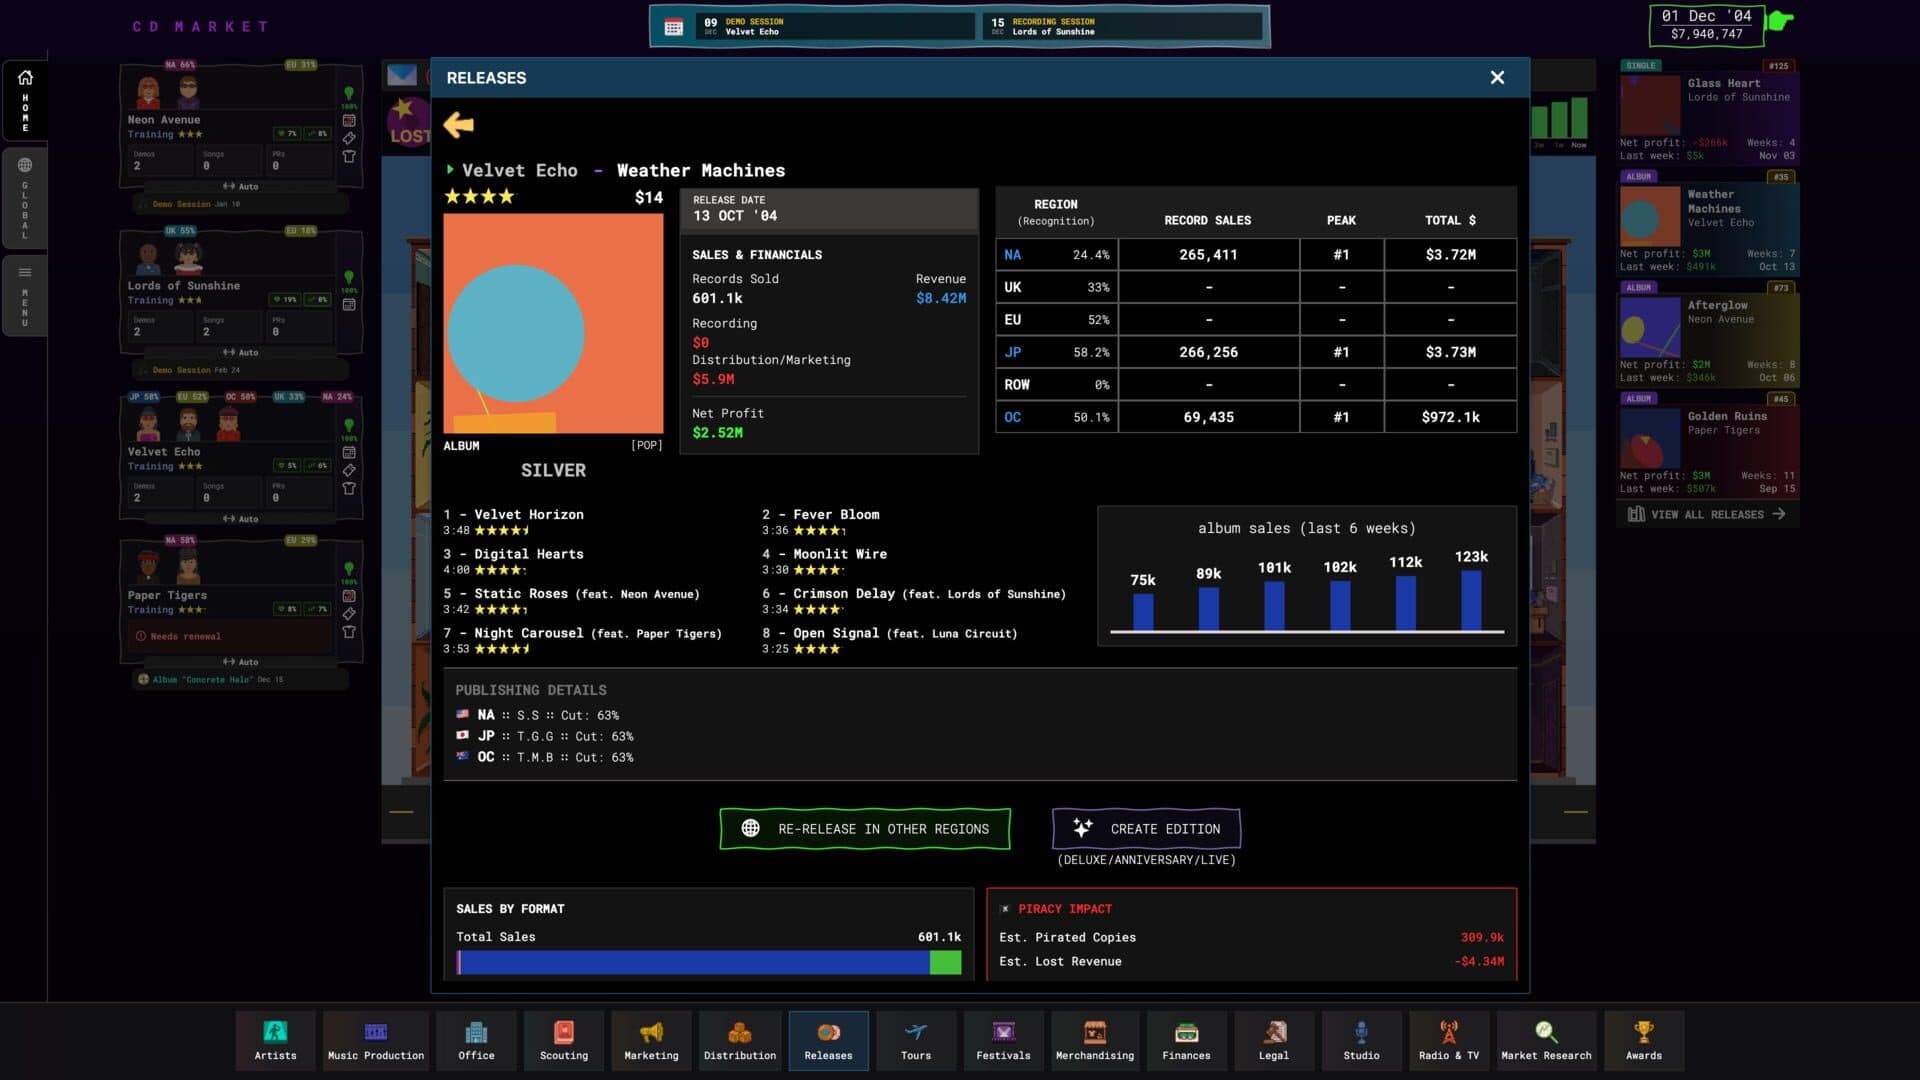Click the triangle beside Velvet Echo title
Screen dimensions: 1920x1080
pos(450,170)
